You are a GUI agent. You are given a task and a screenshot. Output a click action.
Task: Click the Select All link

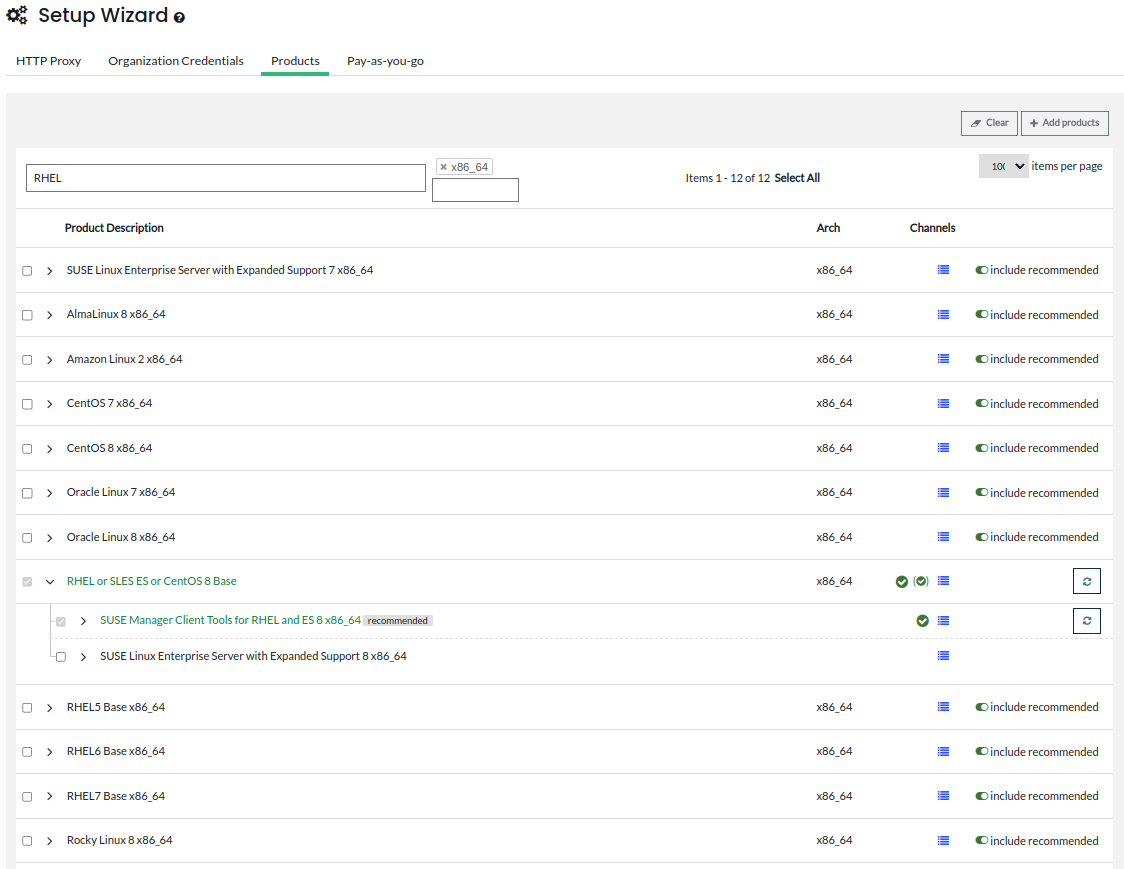click(x=797, y=178)
